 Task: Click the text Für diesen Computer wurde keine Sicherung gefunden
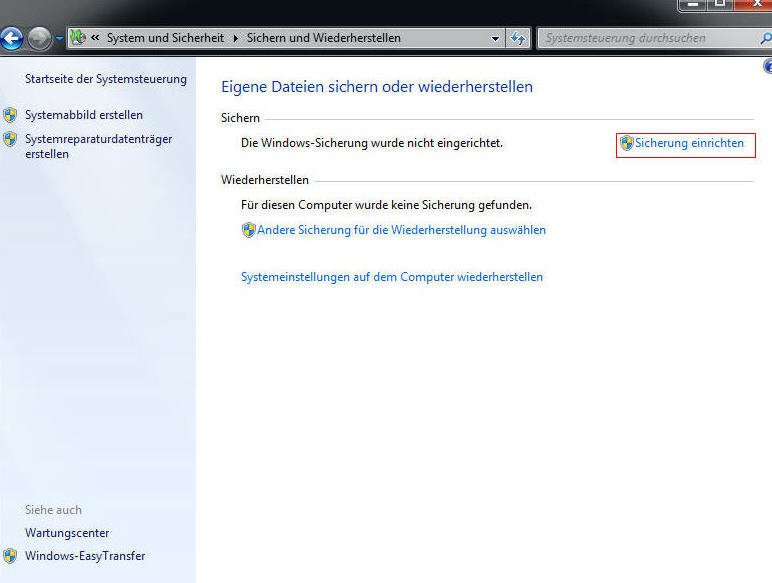pyautogui.click(x=386, y=205)
